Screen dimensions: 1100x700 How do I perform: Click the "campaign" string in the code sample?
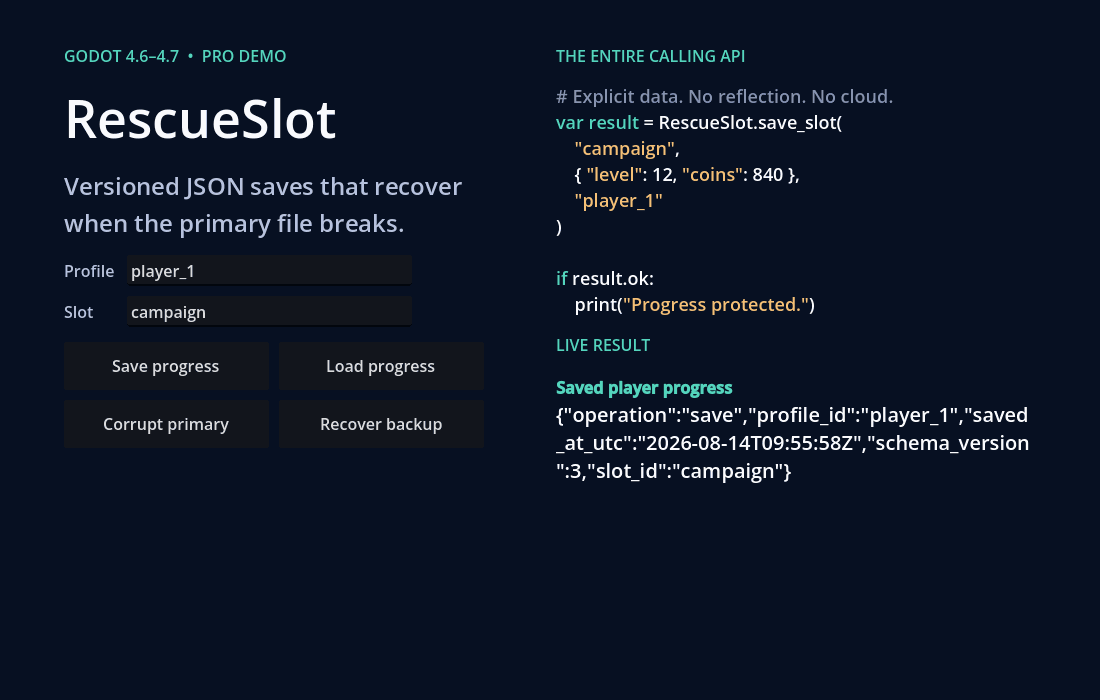click(626, 149)
